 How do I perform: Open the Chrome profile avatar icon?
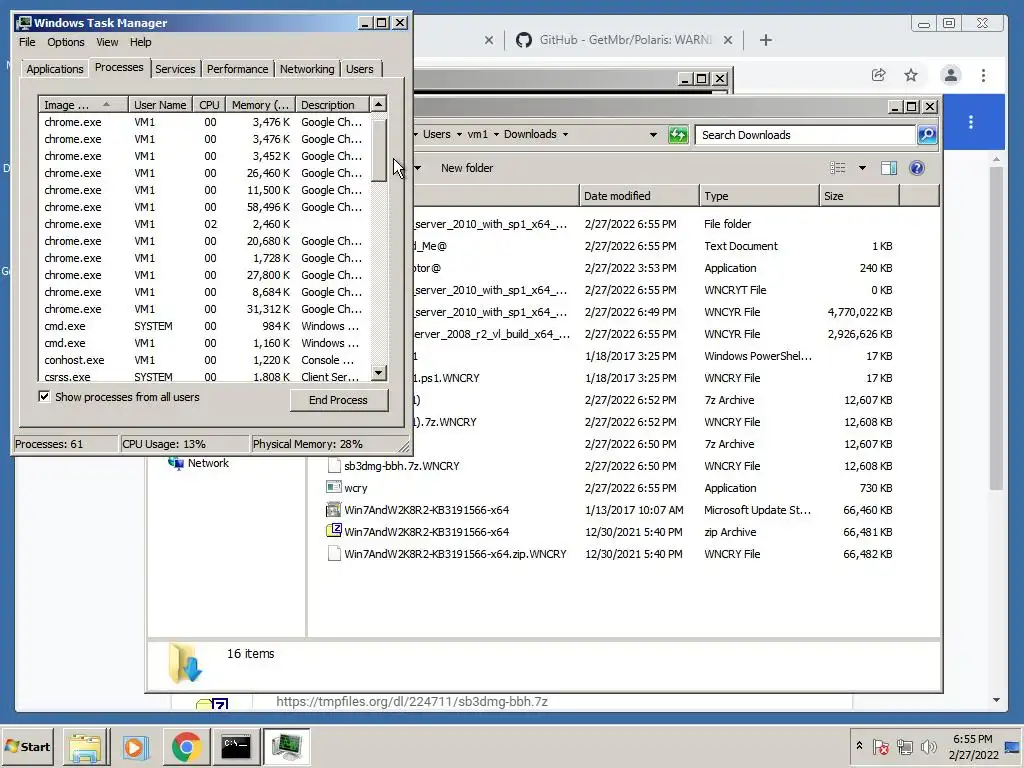click(951, 75)
